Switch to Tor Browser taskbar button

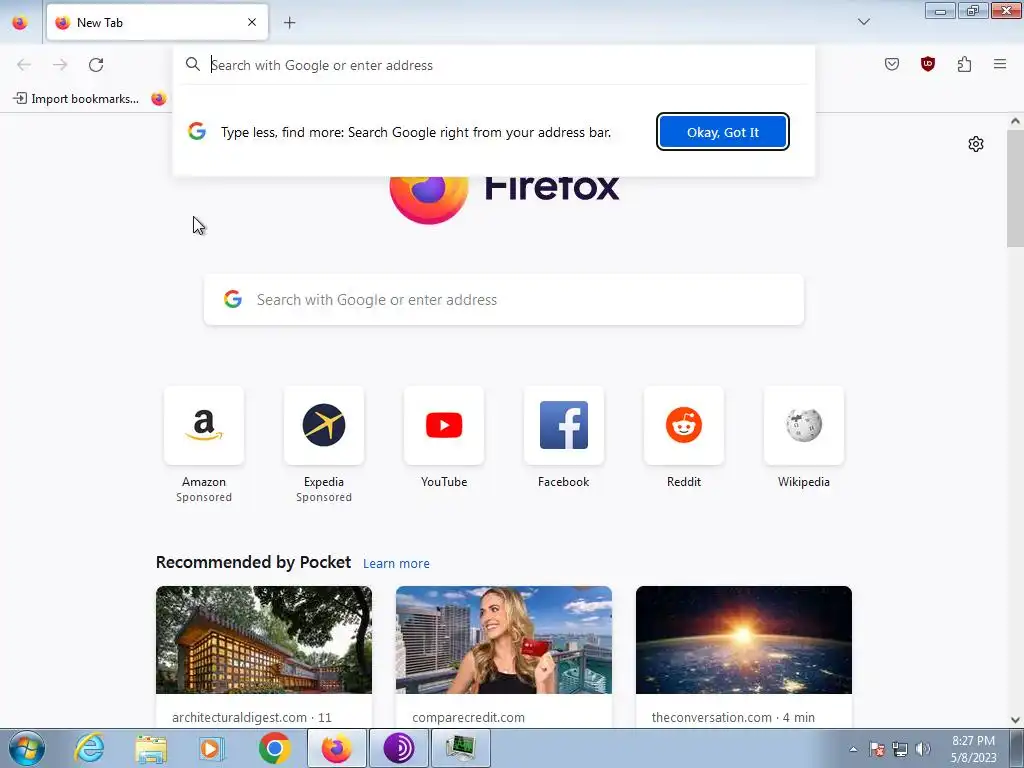399,748
